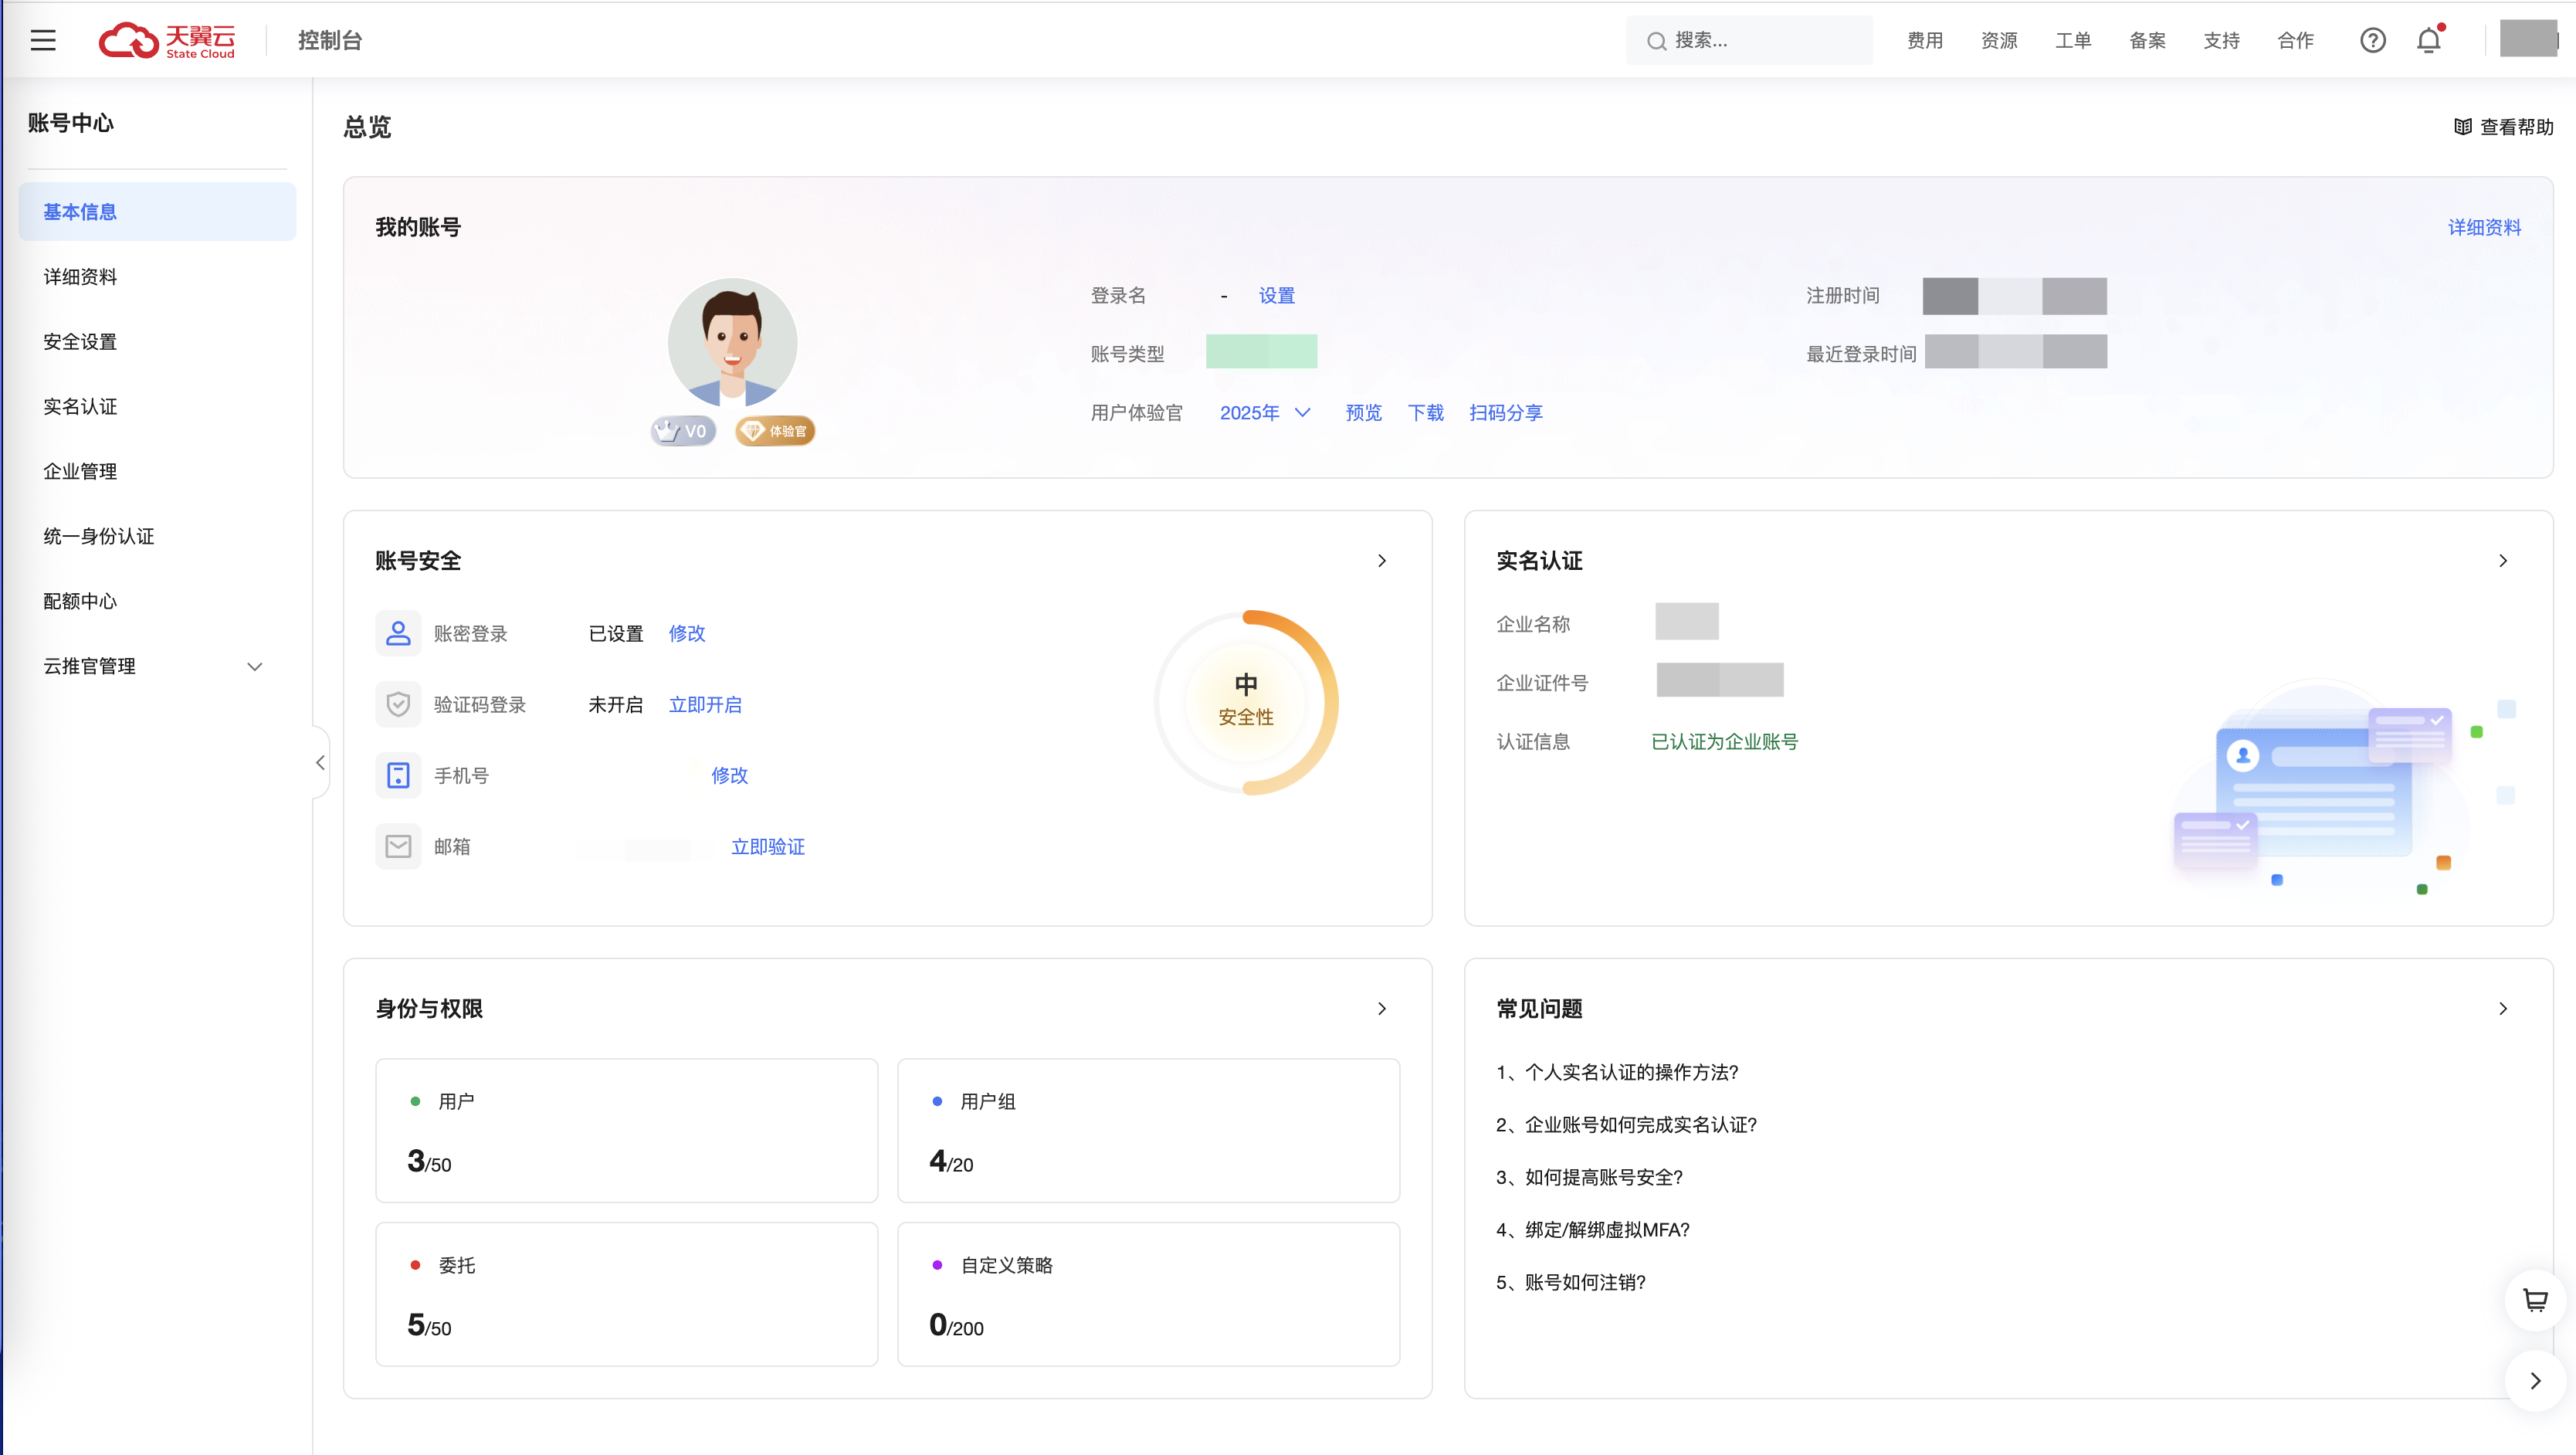The height and width of the screenshot is (1455, 2576).
Task: Open the hamburger navigation menu
Action: (43, 40)
